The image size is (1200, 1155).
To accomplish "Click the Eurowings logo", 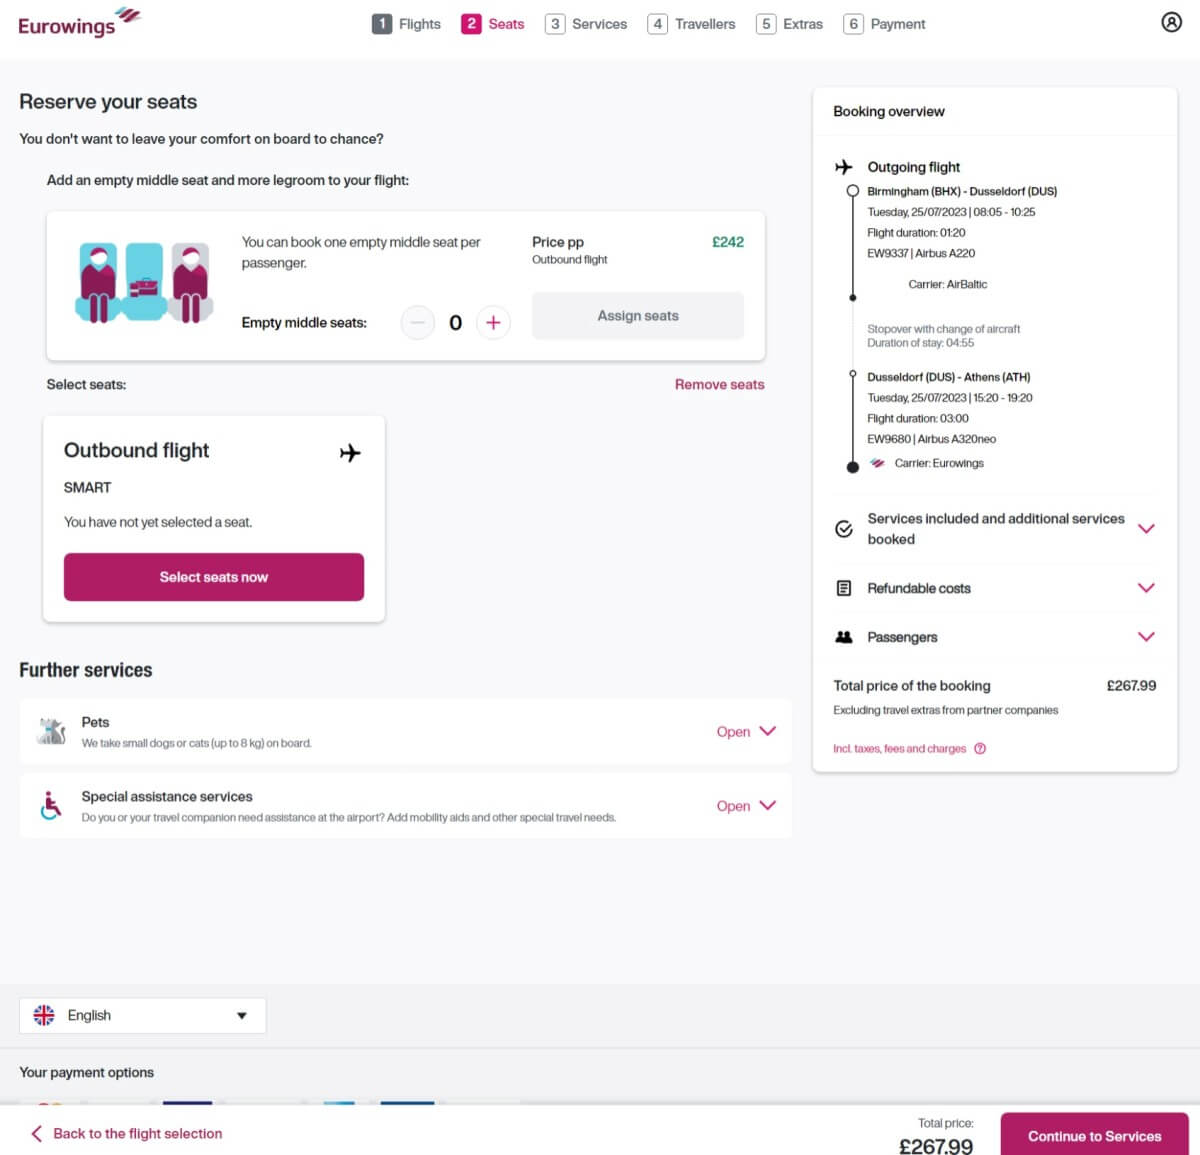I will click(x=80, y=22).
